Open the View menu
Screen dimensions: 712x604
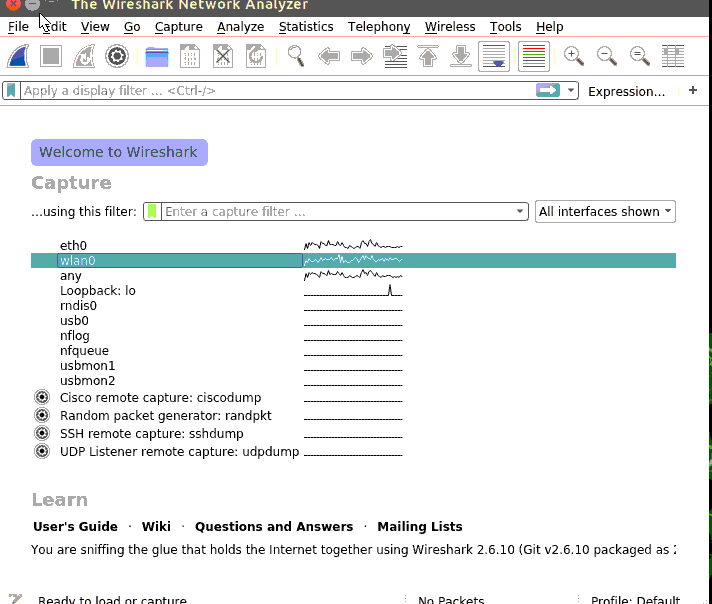95,27
